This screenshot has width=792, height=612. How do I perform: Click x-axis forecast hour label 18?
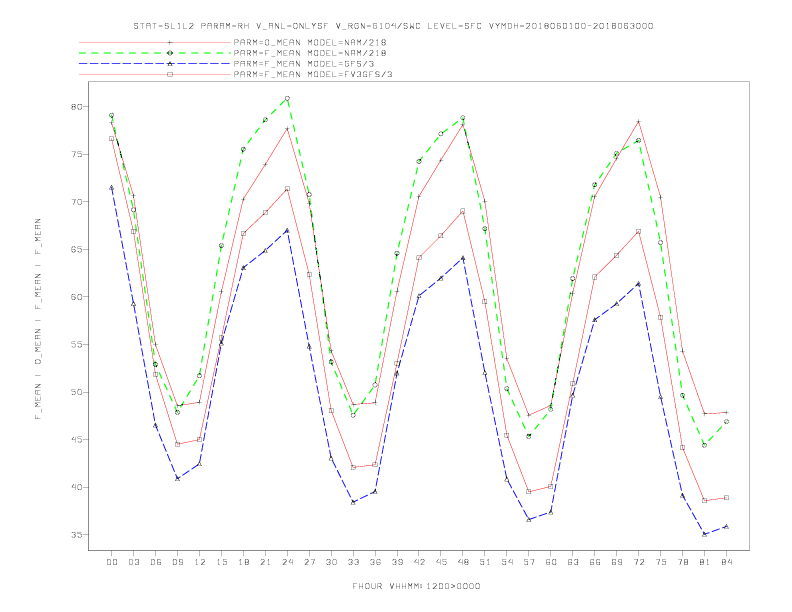click(x=243, y=562)
